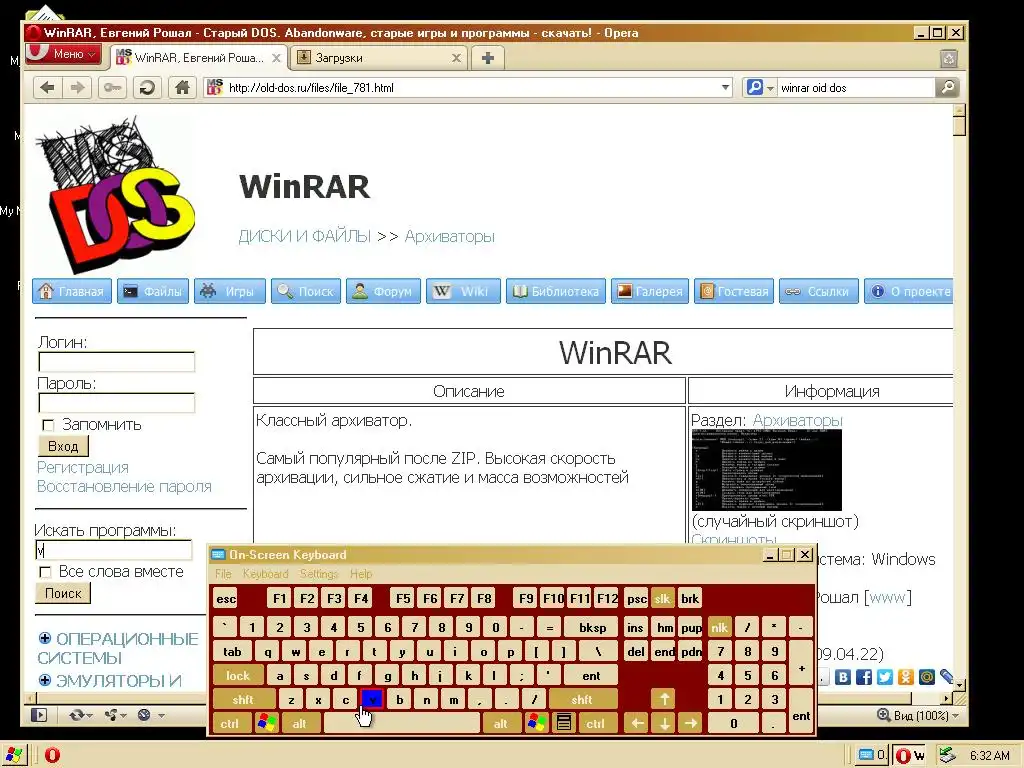Open the home page icon
1024x768 pixels.
182,88
